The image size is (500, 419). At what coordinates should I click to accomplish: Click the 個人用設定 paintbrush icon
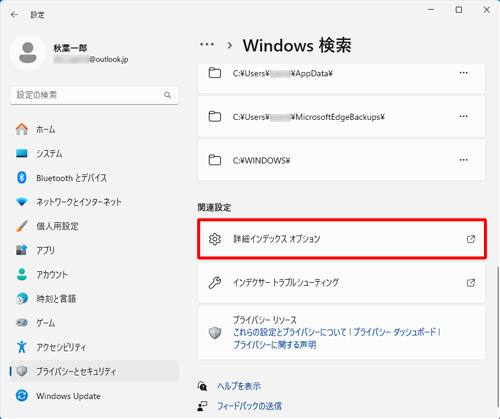pyautogui.click(x=22, y=226)
